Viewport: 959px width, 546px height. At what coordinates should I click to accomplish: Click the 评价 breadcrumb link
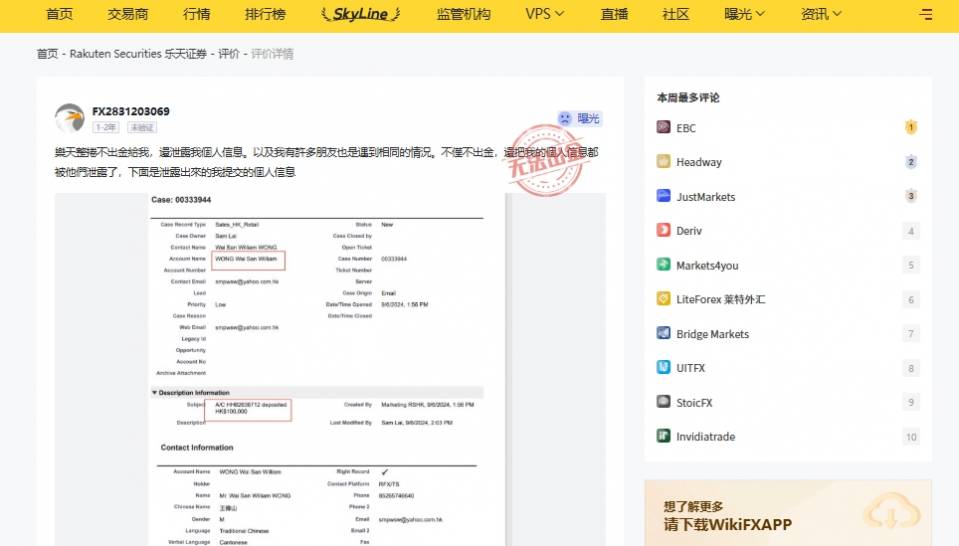pyautogui.click(x=229, y=54)
